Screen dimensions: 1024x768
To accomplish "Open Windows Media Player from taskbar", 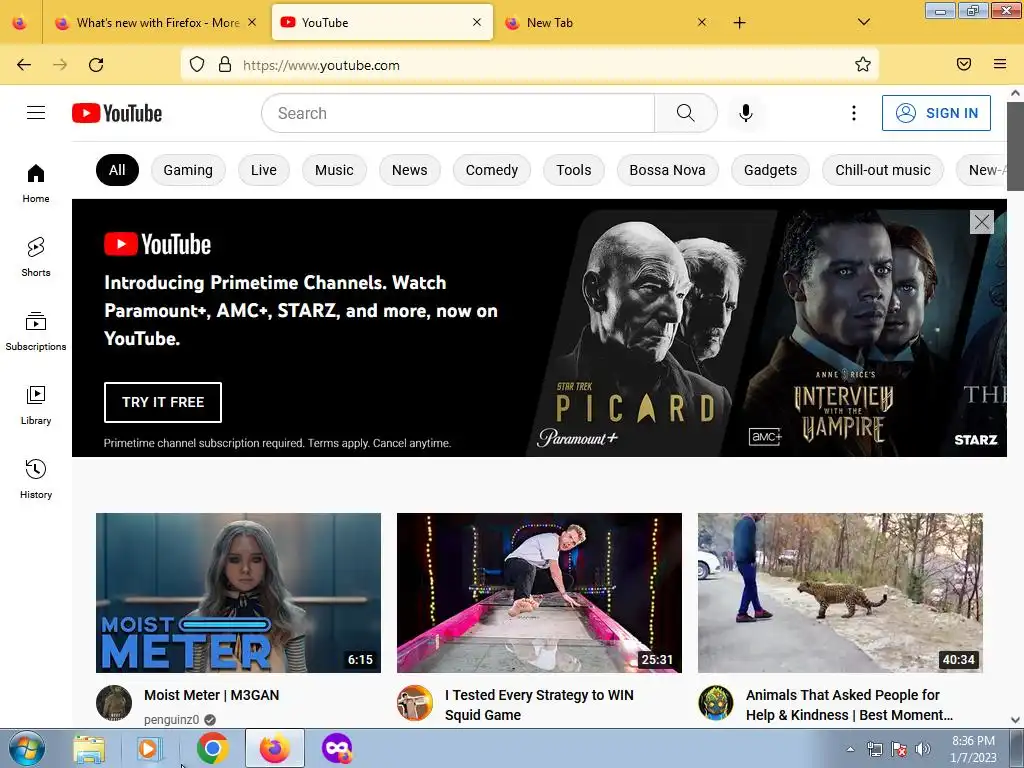I will [149, 748].
